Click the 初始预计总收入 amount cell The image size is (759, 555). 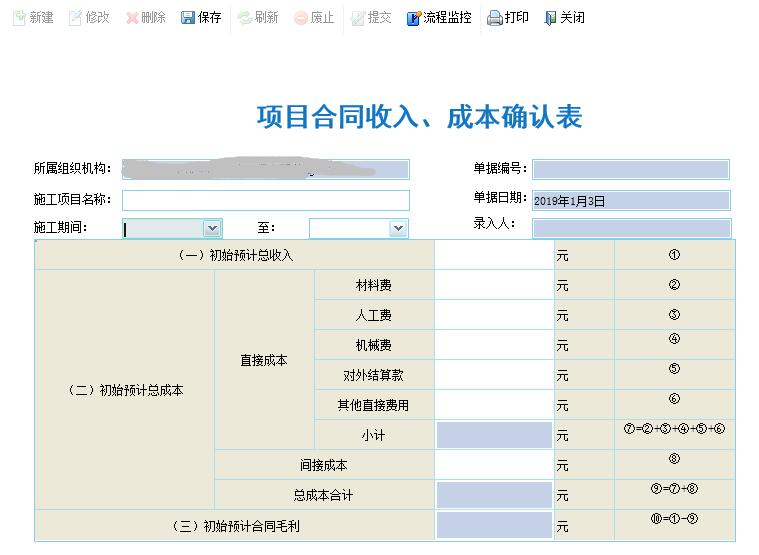click(494, 255)
